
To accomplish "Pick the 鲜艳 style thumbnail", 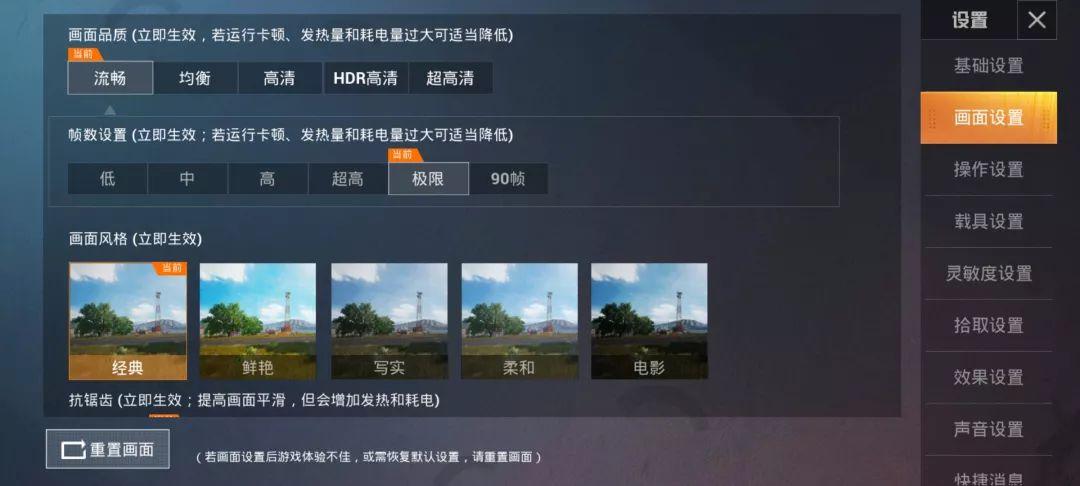I will tap(258, 321).
